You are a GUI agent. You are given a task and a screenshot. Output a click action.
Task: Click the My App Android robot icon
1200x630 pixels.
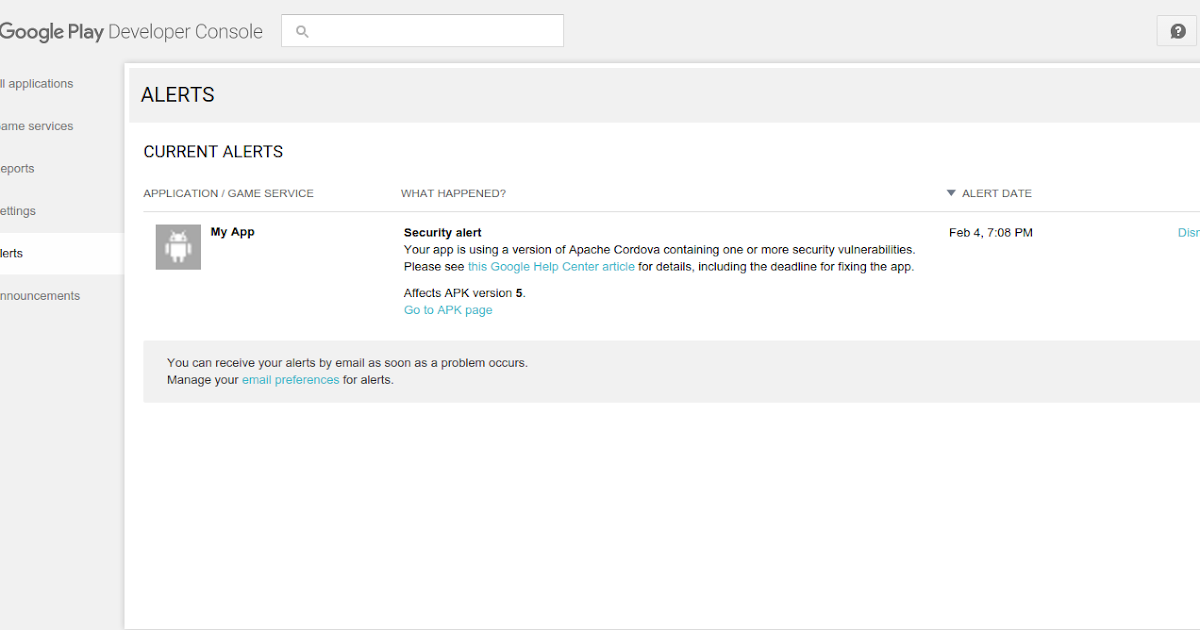[178, 246]
